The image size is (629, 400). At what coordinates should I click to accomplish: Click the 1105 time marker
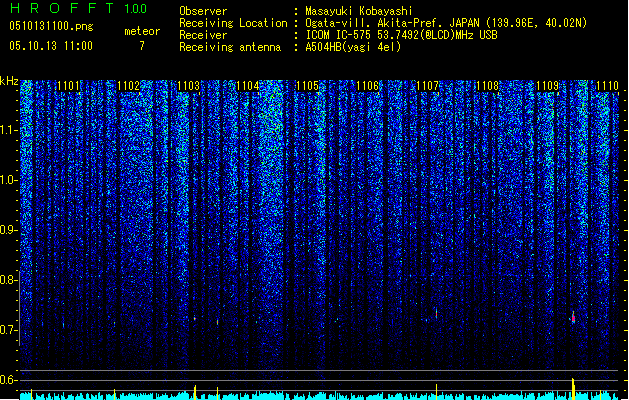pyautogui.click(x=308, y=86)
